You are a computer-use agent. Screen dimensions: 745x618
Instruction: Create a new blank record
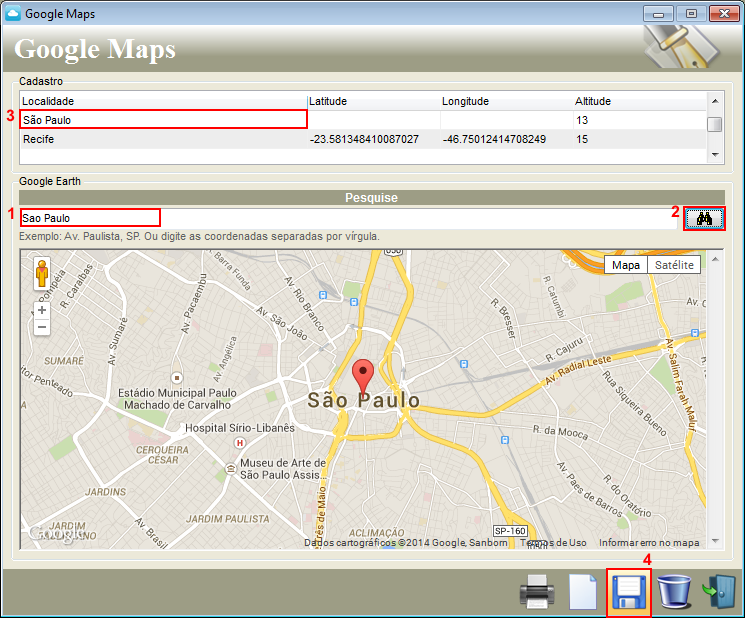coord(583,591)
